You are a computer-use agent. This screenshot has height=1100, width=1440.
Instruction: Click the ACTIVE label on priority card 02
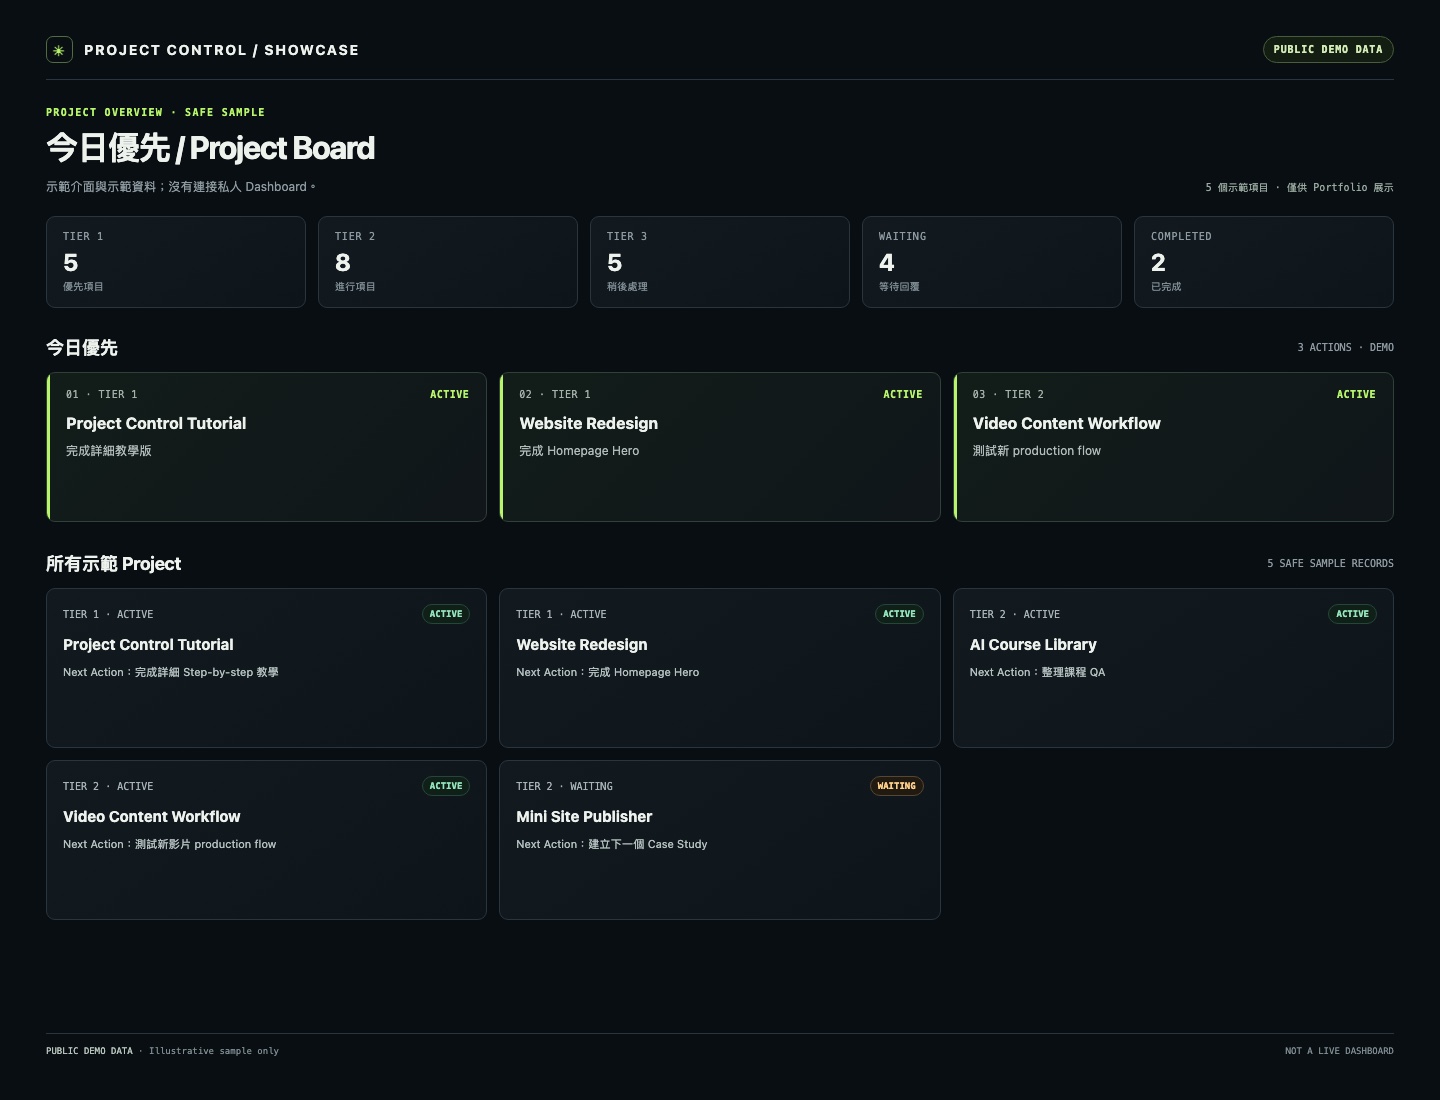(x=903, y=394)
